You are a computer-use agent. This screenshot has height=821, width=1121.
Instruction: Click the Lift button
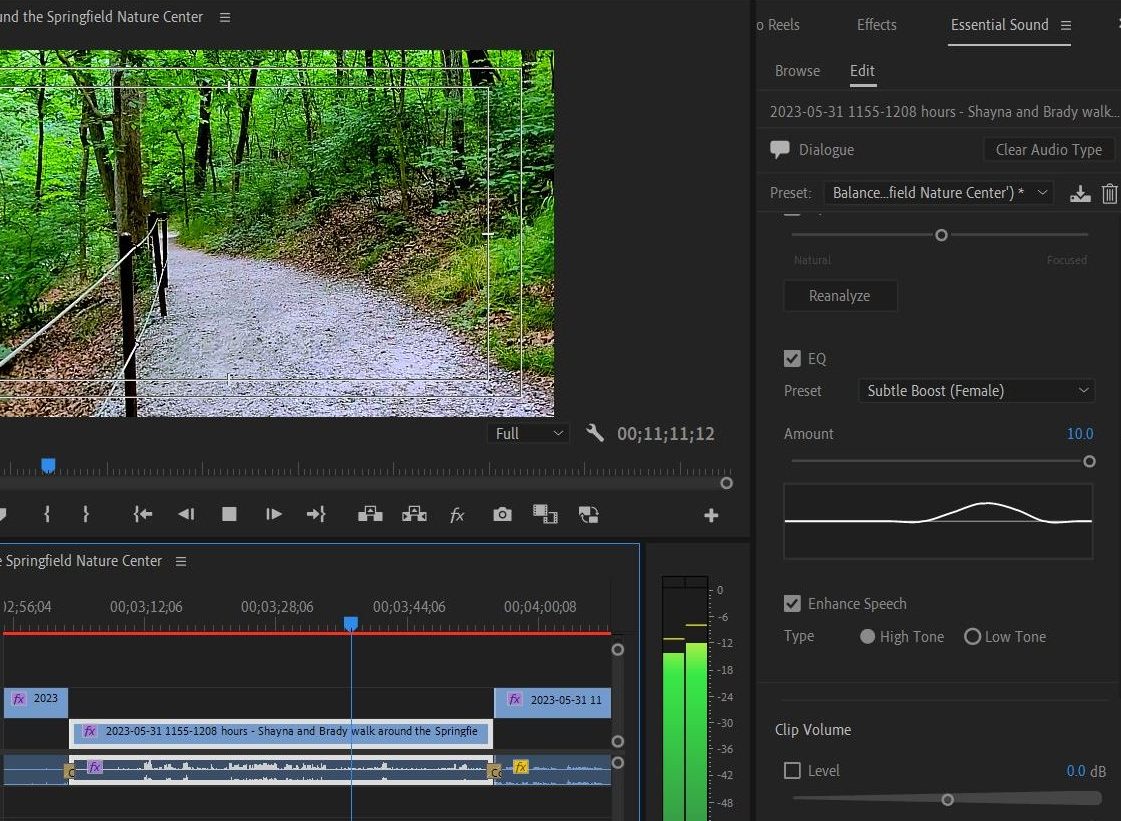click(x=370, y=514)
